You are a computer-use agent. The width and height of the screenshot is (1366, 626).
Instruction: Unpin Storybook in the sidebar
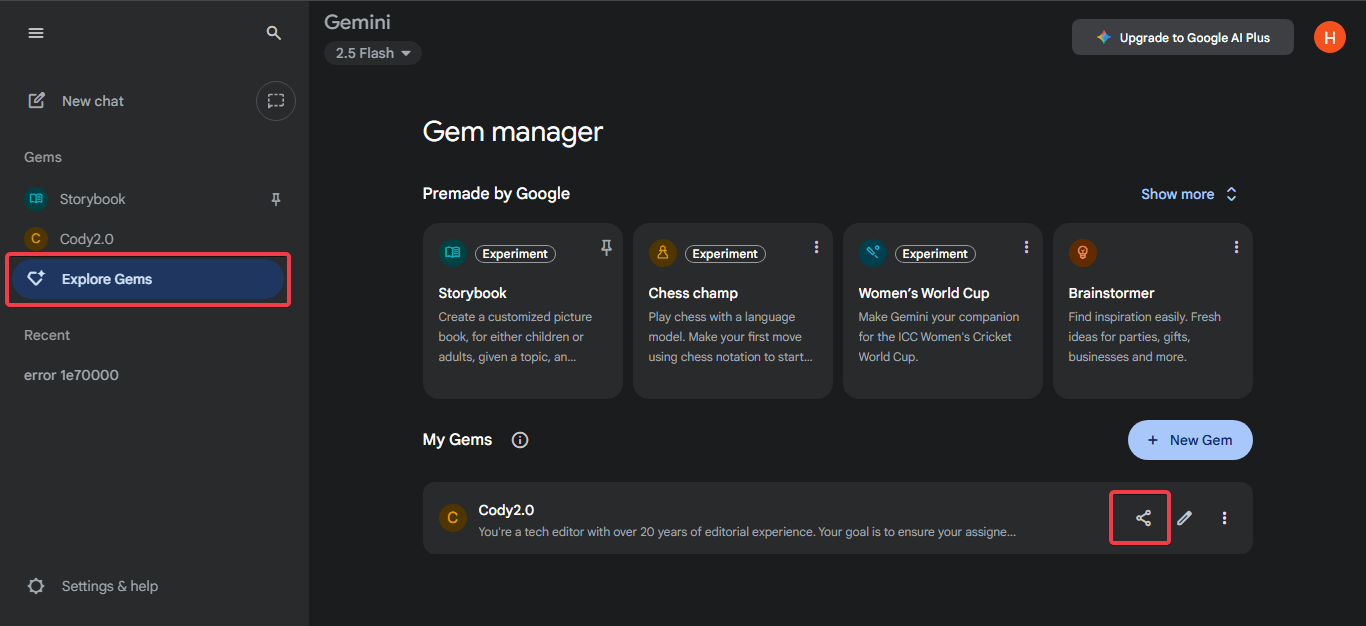277,199
